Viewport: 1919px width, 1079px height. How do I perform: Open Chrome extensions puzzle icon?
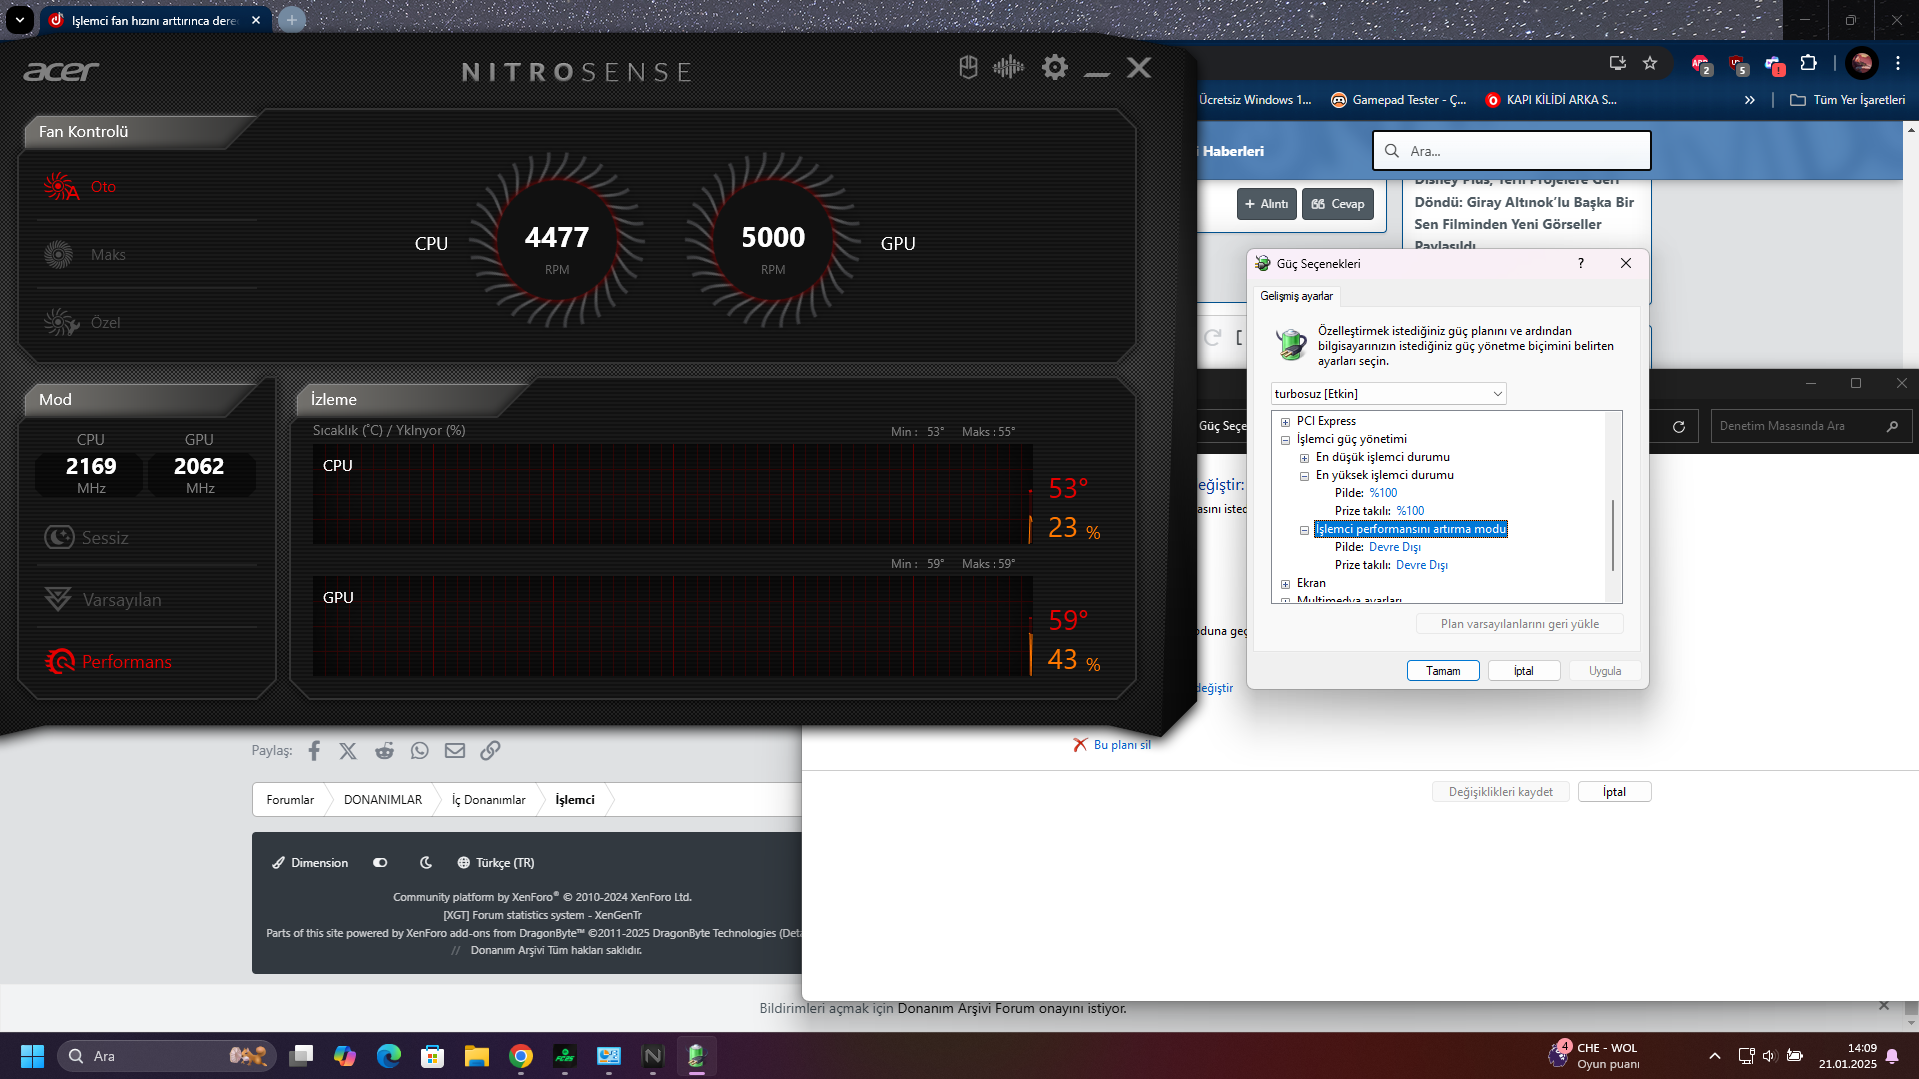(x=1808, y=63)
